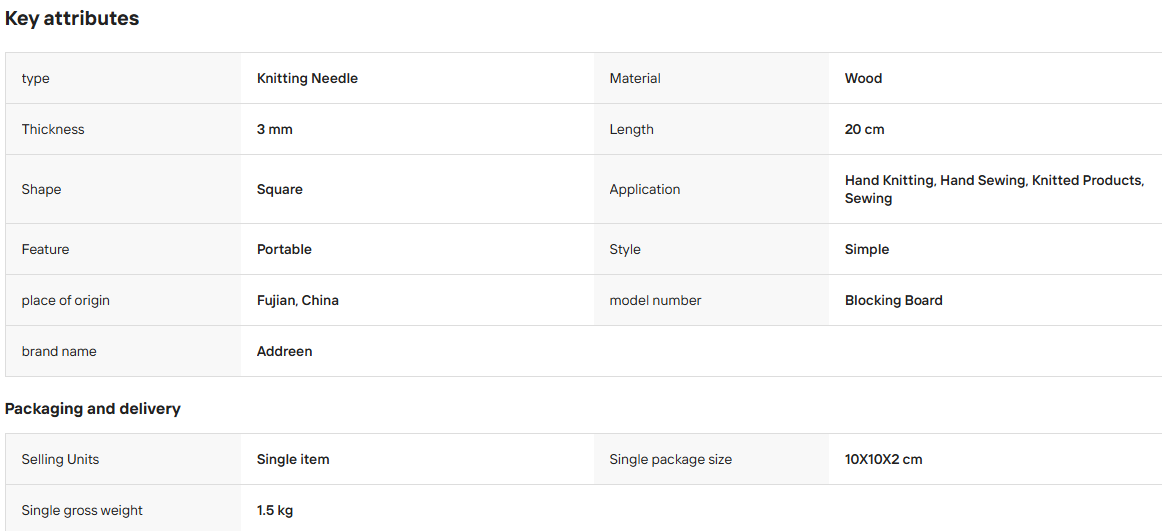
Task: Select the Hand Knitting, Hand Sewing application text
Action: (x=935, y=180)
